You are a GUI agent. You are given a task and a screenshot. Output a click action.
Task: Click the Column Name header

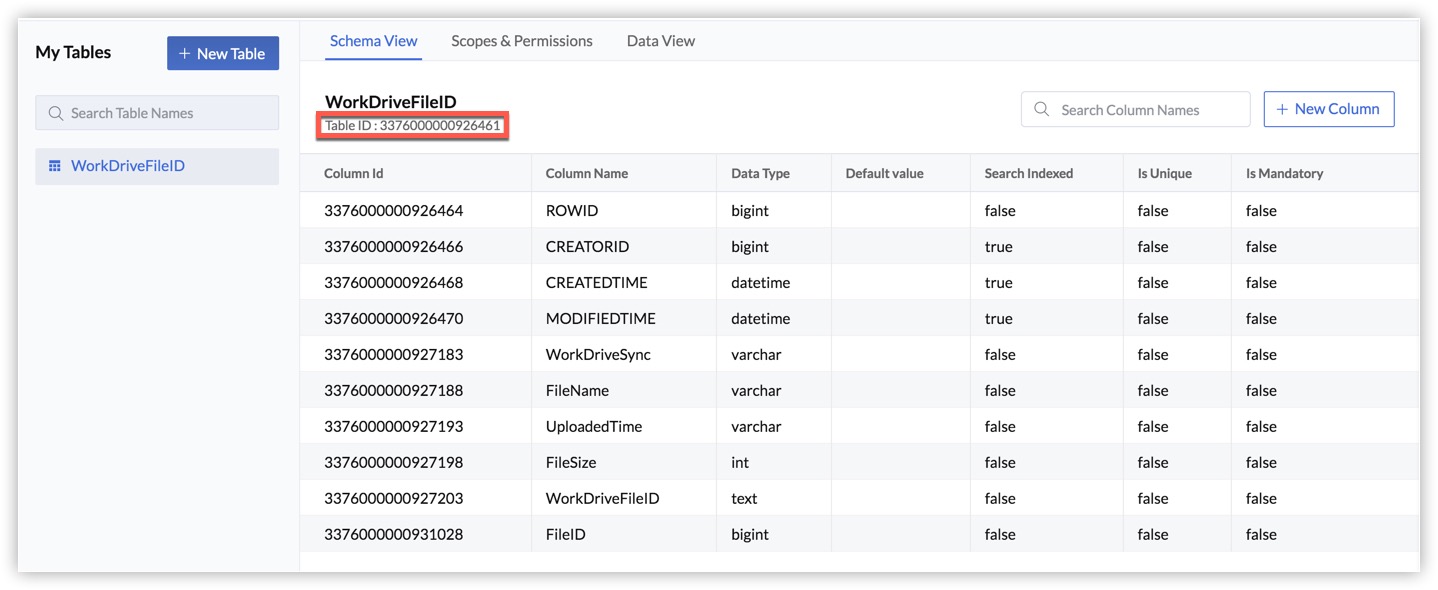click(x=586, y=173)
